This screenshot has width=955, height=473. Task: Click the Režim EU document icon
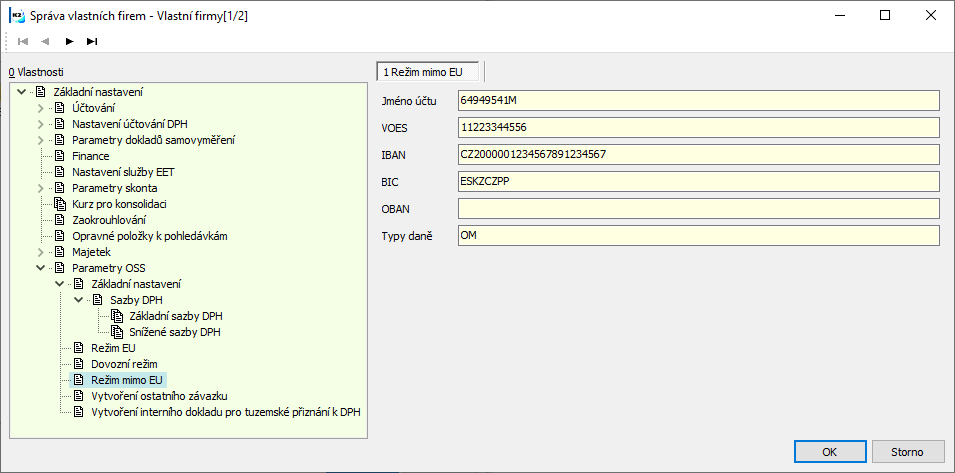[78, 348]
